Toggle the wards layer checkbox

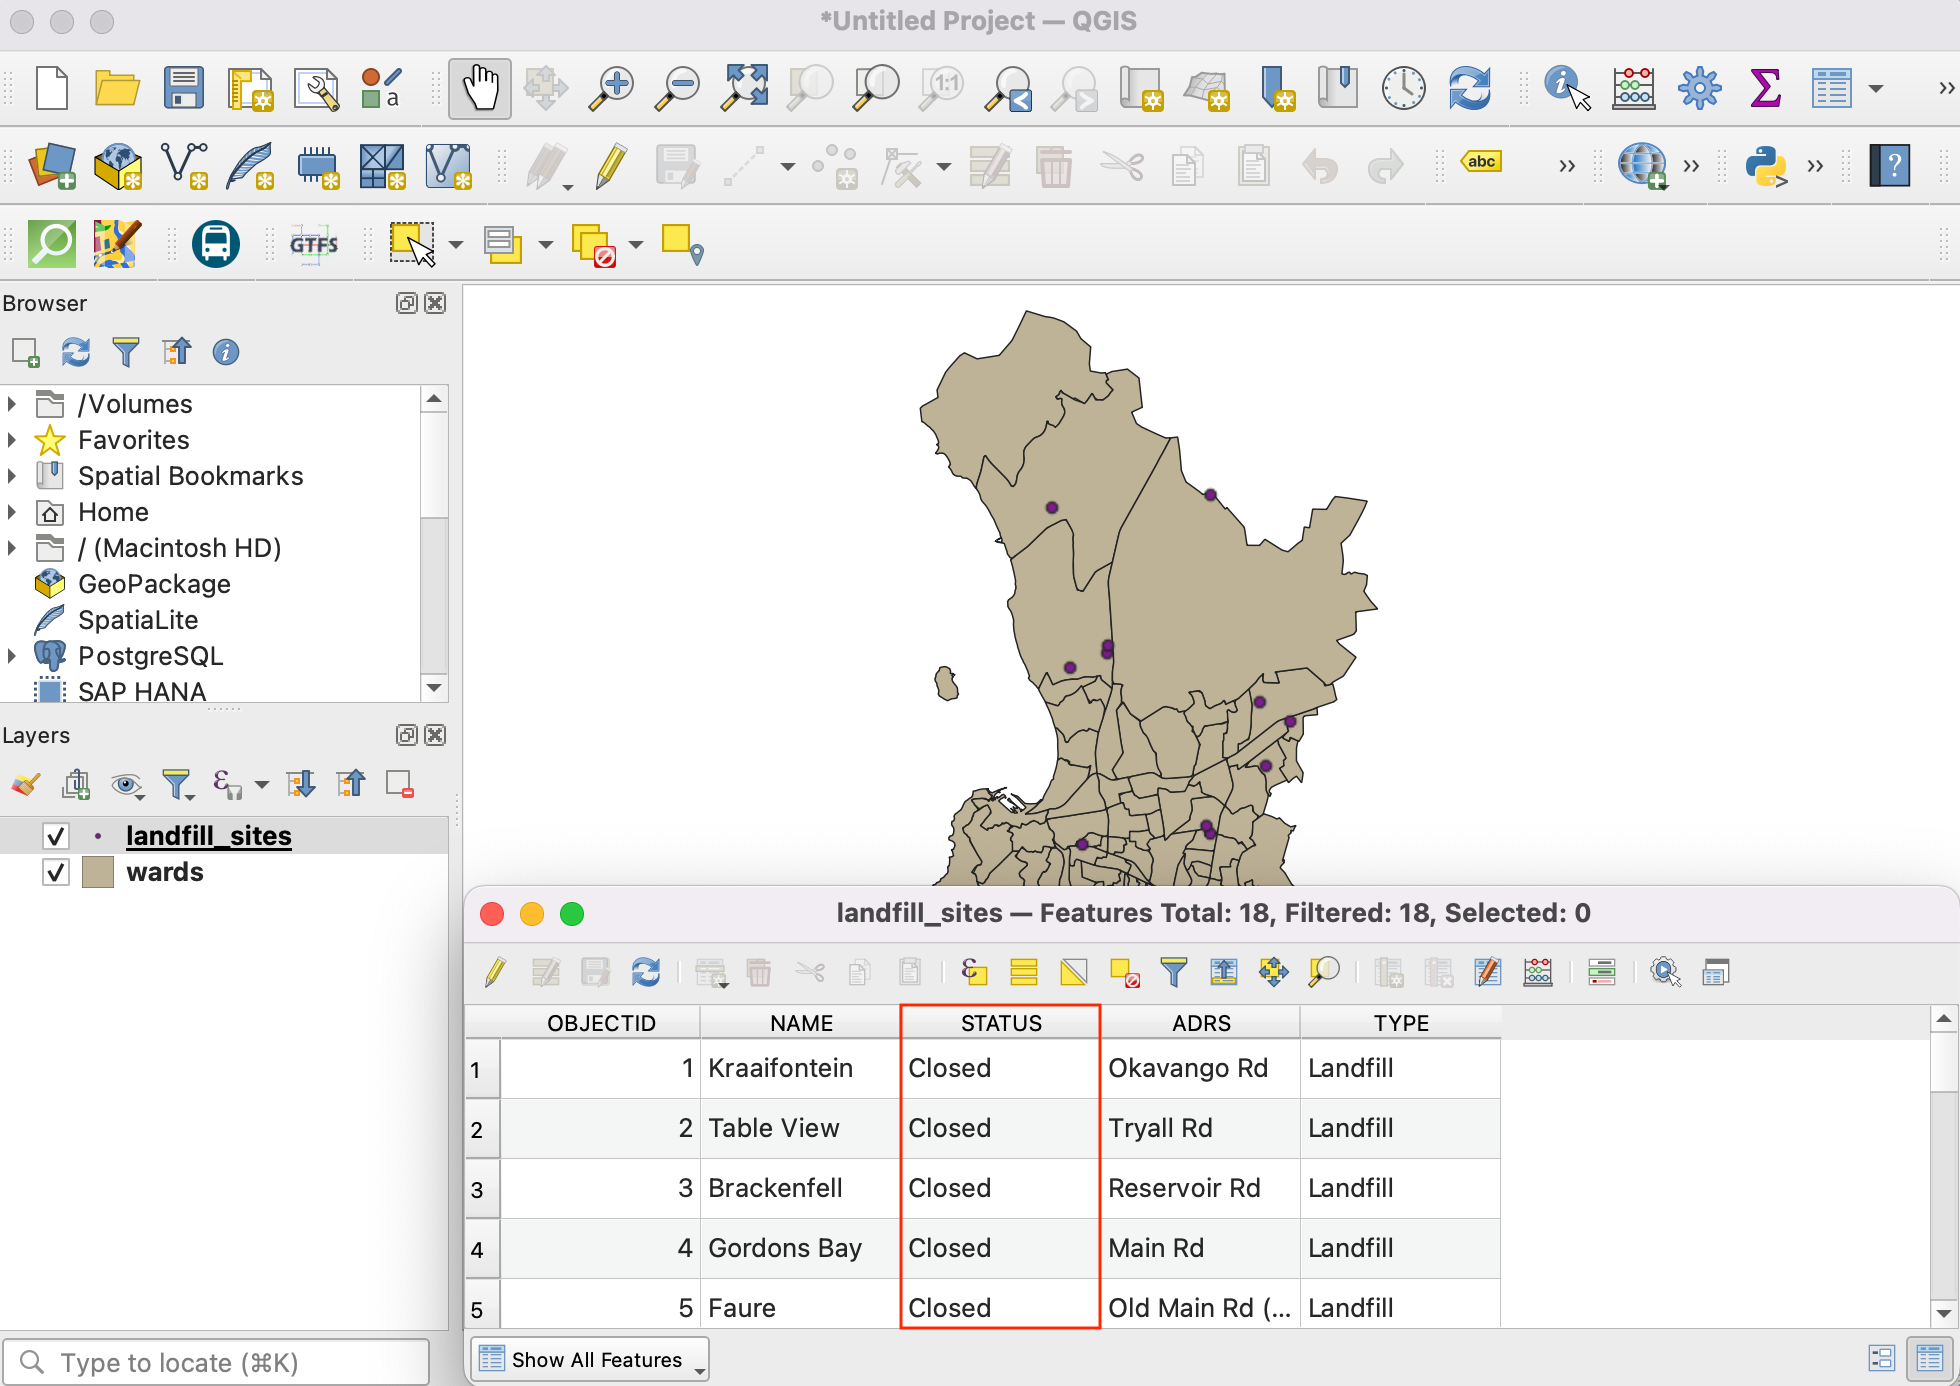pos(56,872)
